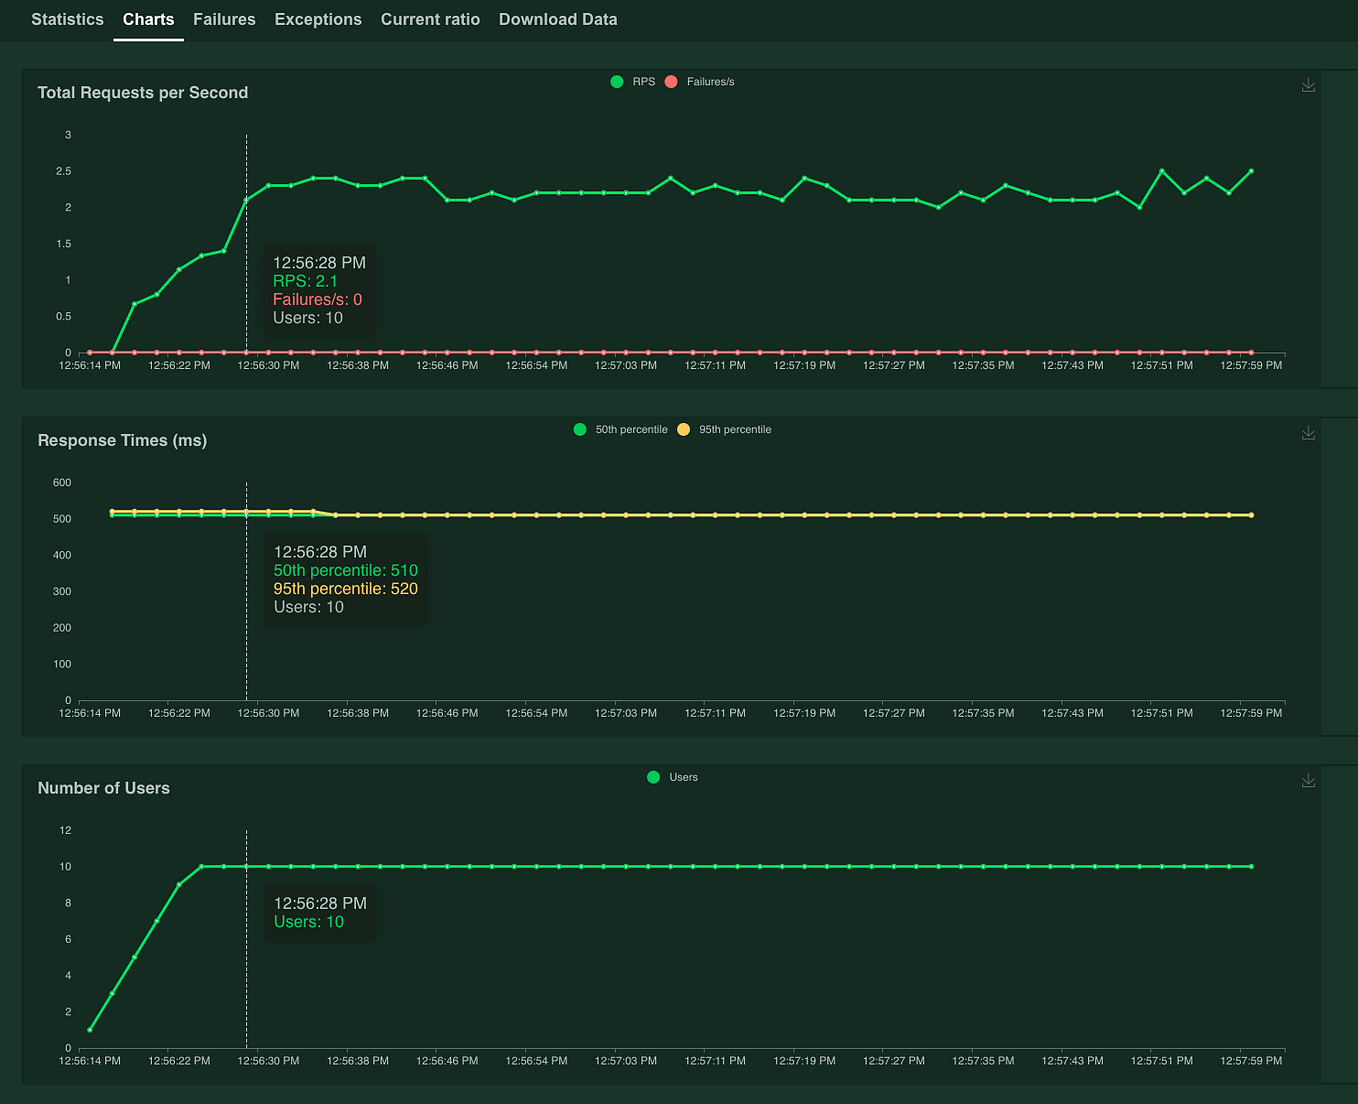Download the Total Requests per Second chart
The image size is (1358, 1104).
coord(1308,85)
